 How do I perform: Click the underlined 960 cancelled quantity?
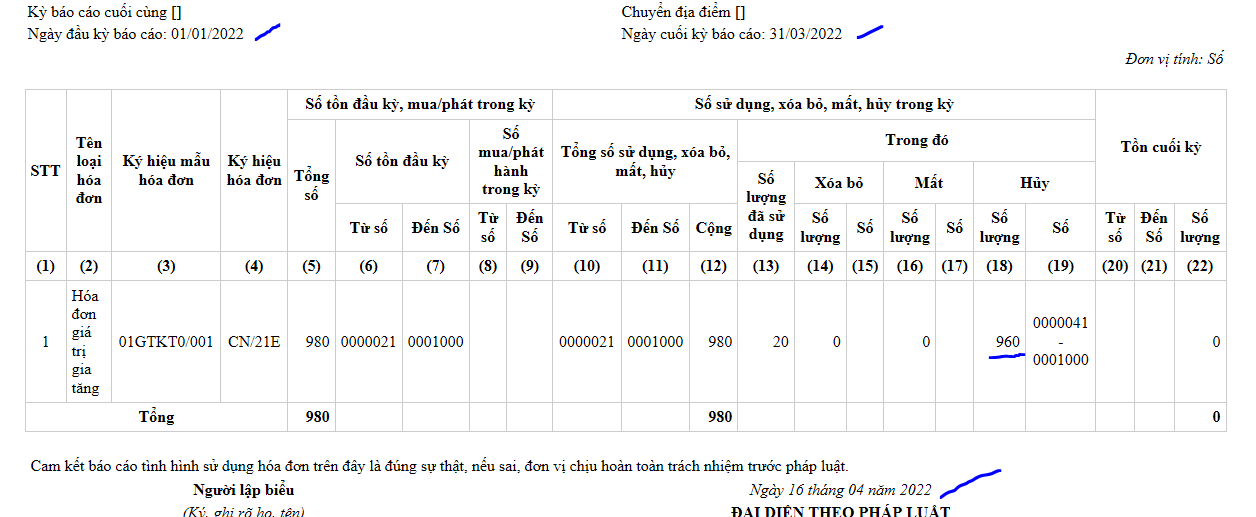pyautogui.click(x=1007, y=342)
